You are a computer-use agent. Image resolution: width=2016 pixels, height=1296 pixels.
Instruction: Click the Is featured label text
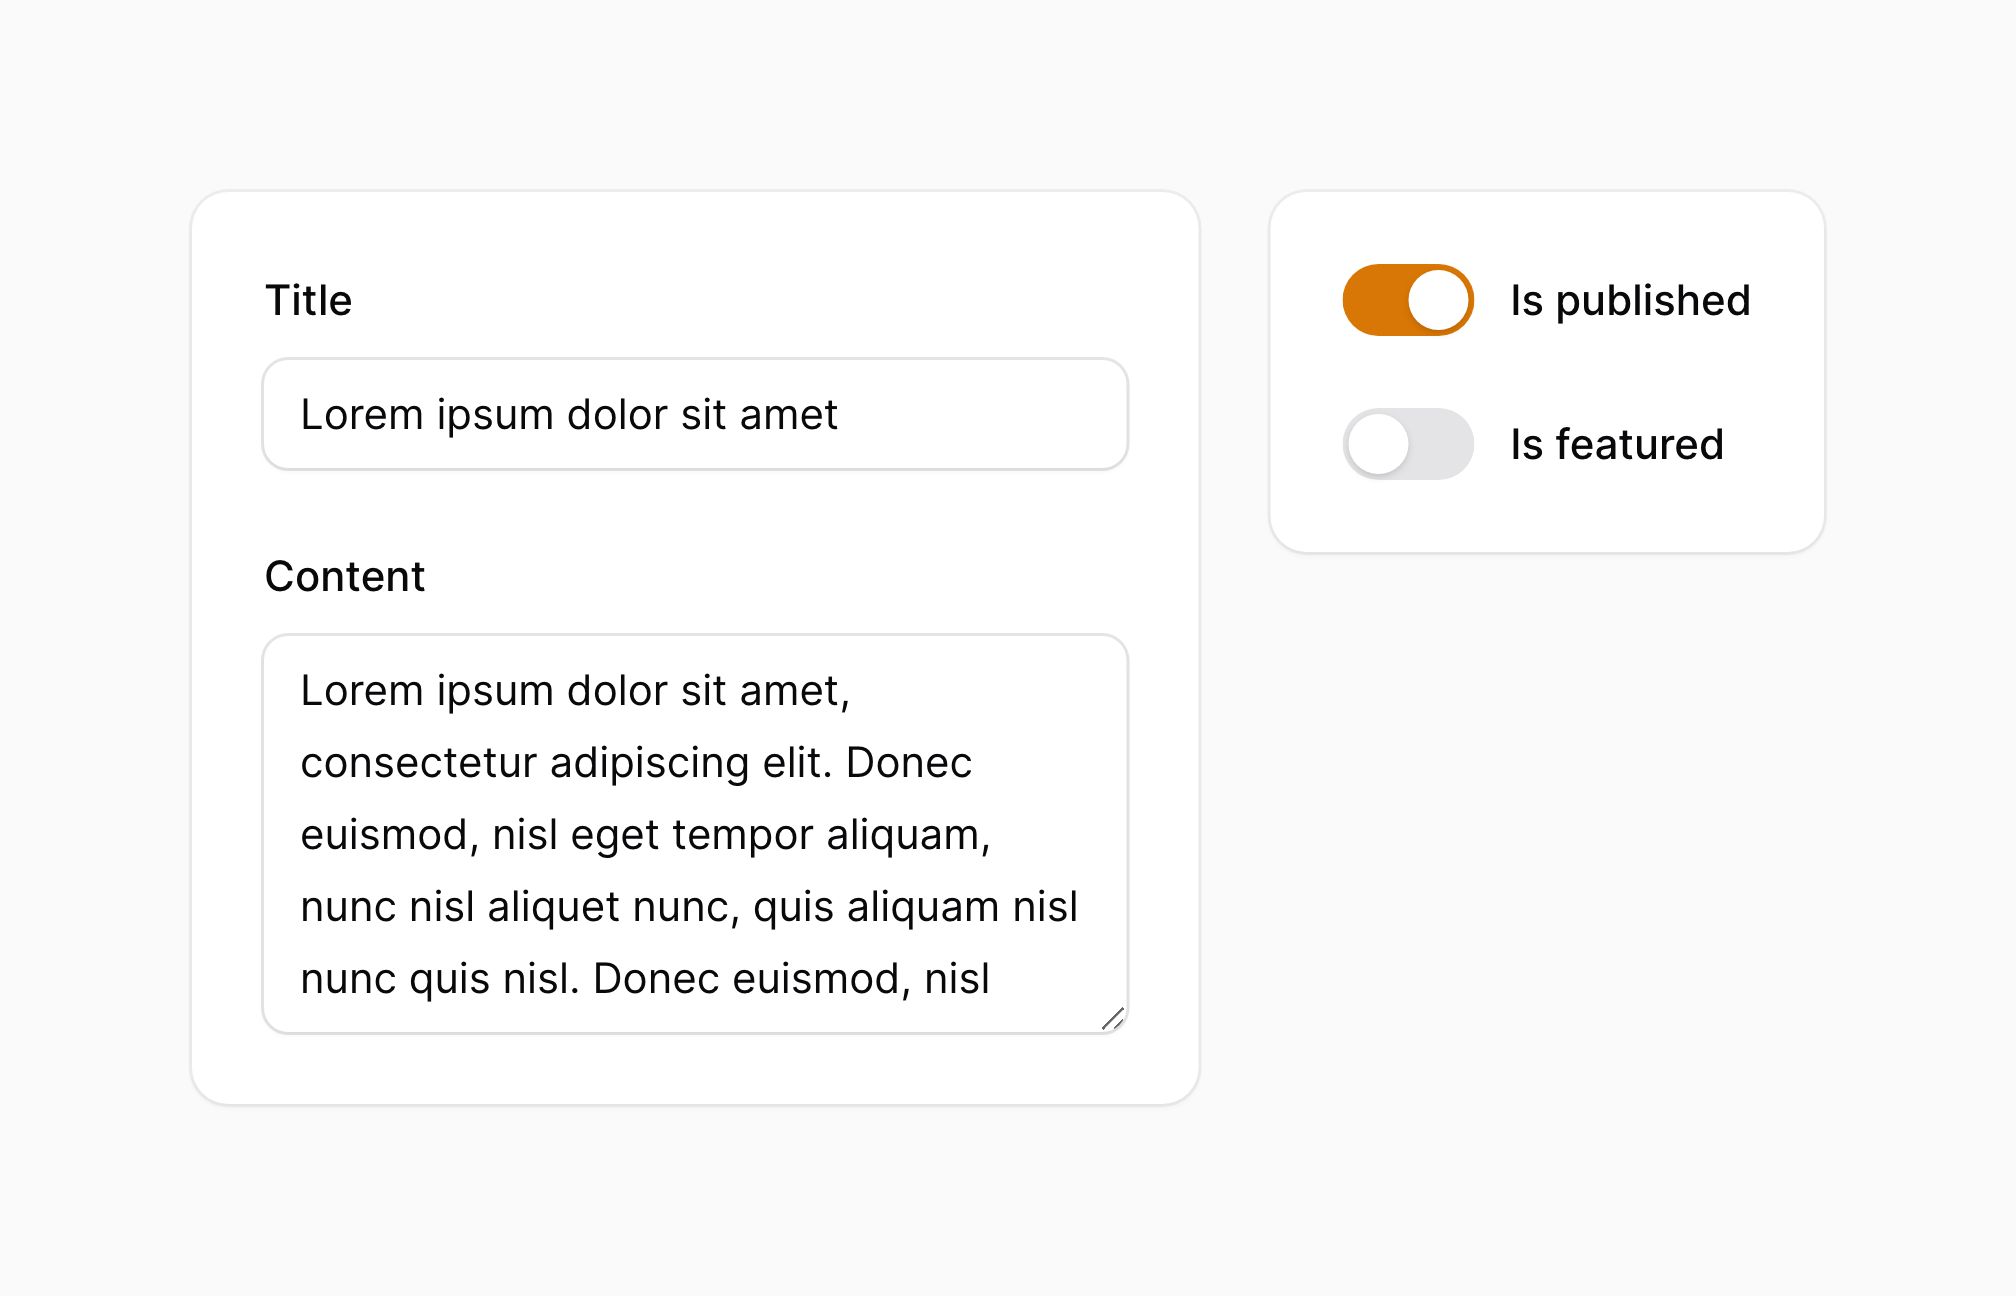[x=1617, y=444]
